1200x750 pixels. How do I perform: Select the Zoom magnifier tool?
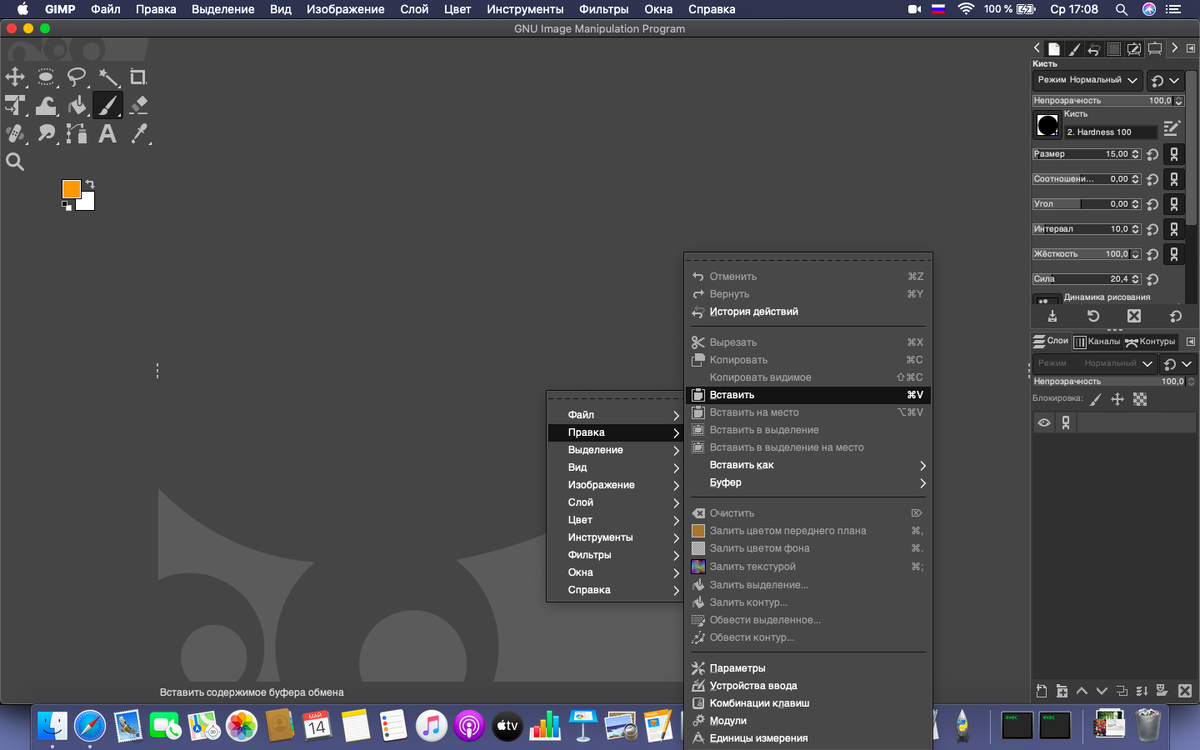point(15,161)
